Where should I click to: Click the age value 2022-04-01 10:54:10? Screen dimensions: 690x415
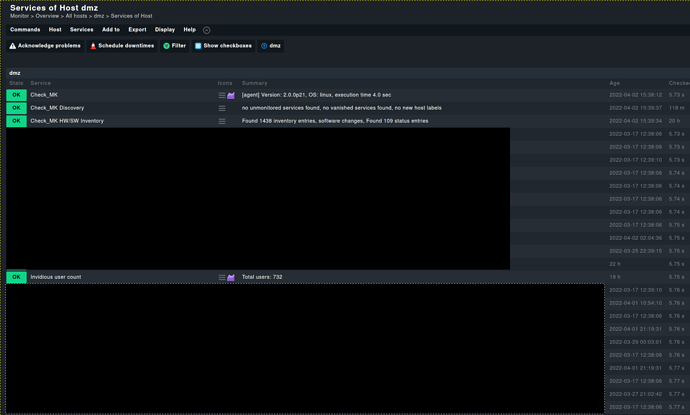(x=635, y=303)
